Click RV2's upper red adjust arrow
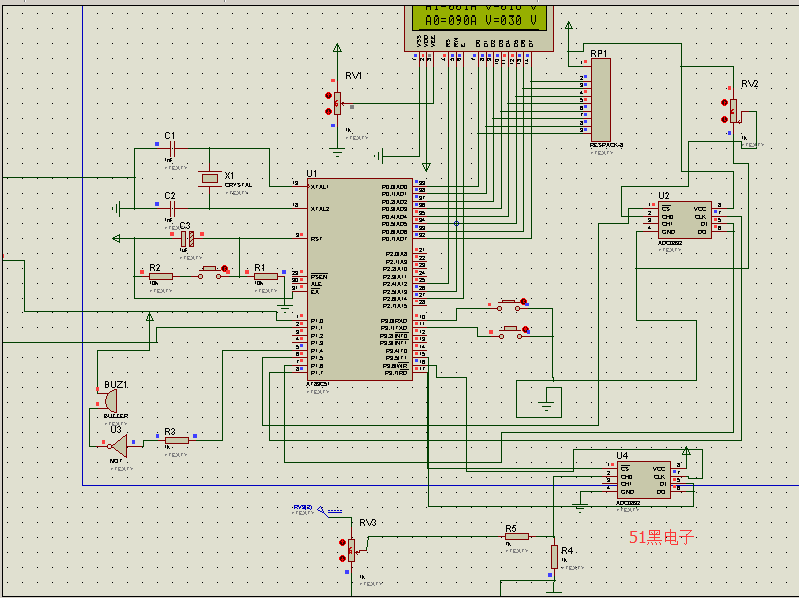 (724, 102)
